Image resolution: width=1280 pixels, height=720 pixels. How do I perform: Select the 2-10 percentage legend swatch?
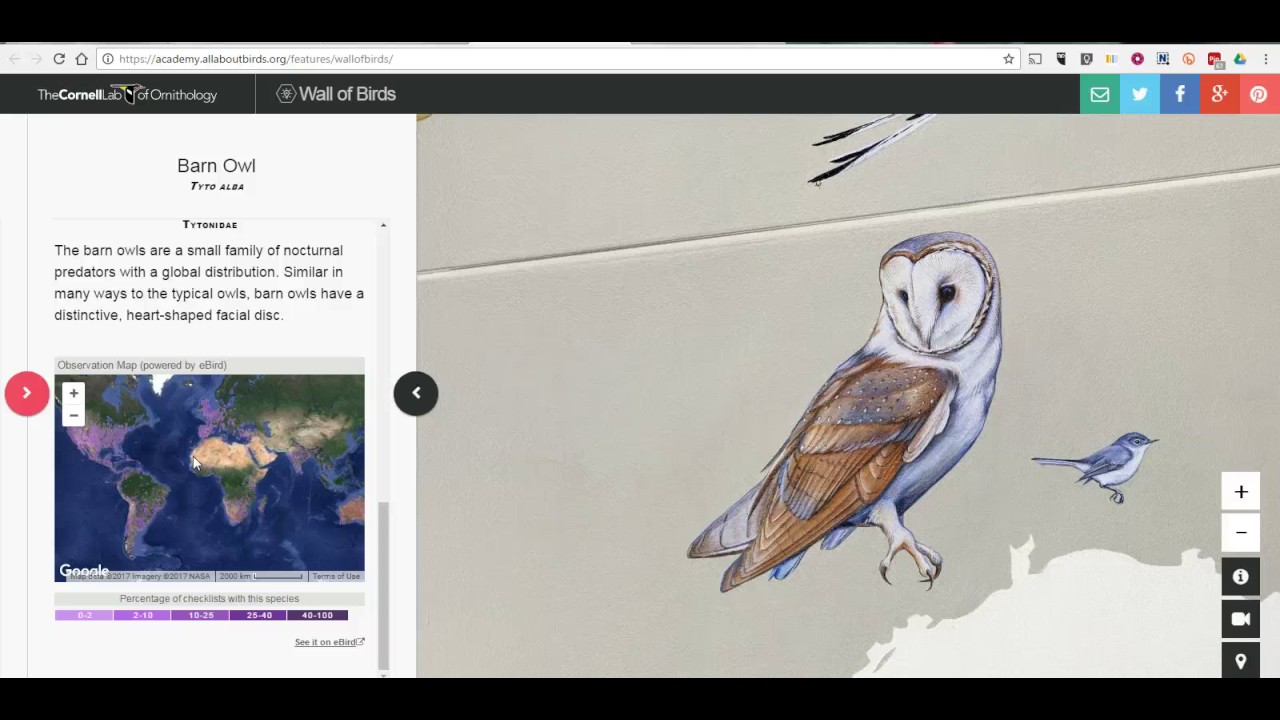point(143,615)
